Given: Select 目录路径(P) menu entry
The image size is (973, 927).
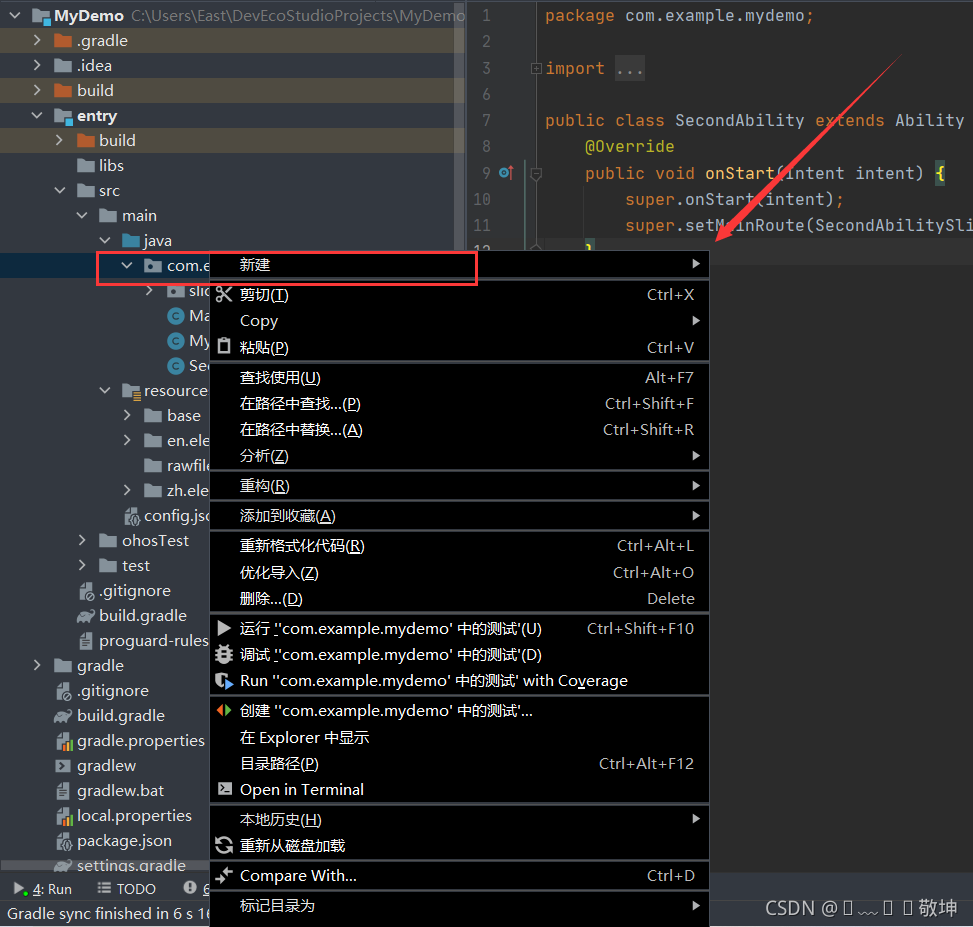Looking at the screenshot, I should point(459,763).
